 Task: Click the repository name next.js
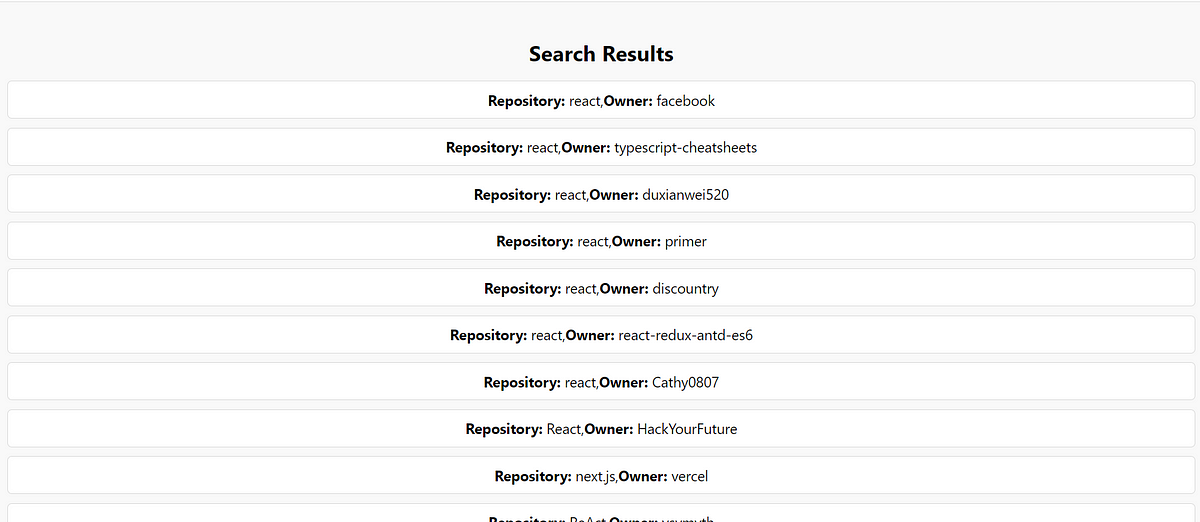click(595, 477)
